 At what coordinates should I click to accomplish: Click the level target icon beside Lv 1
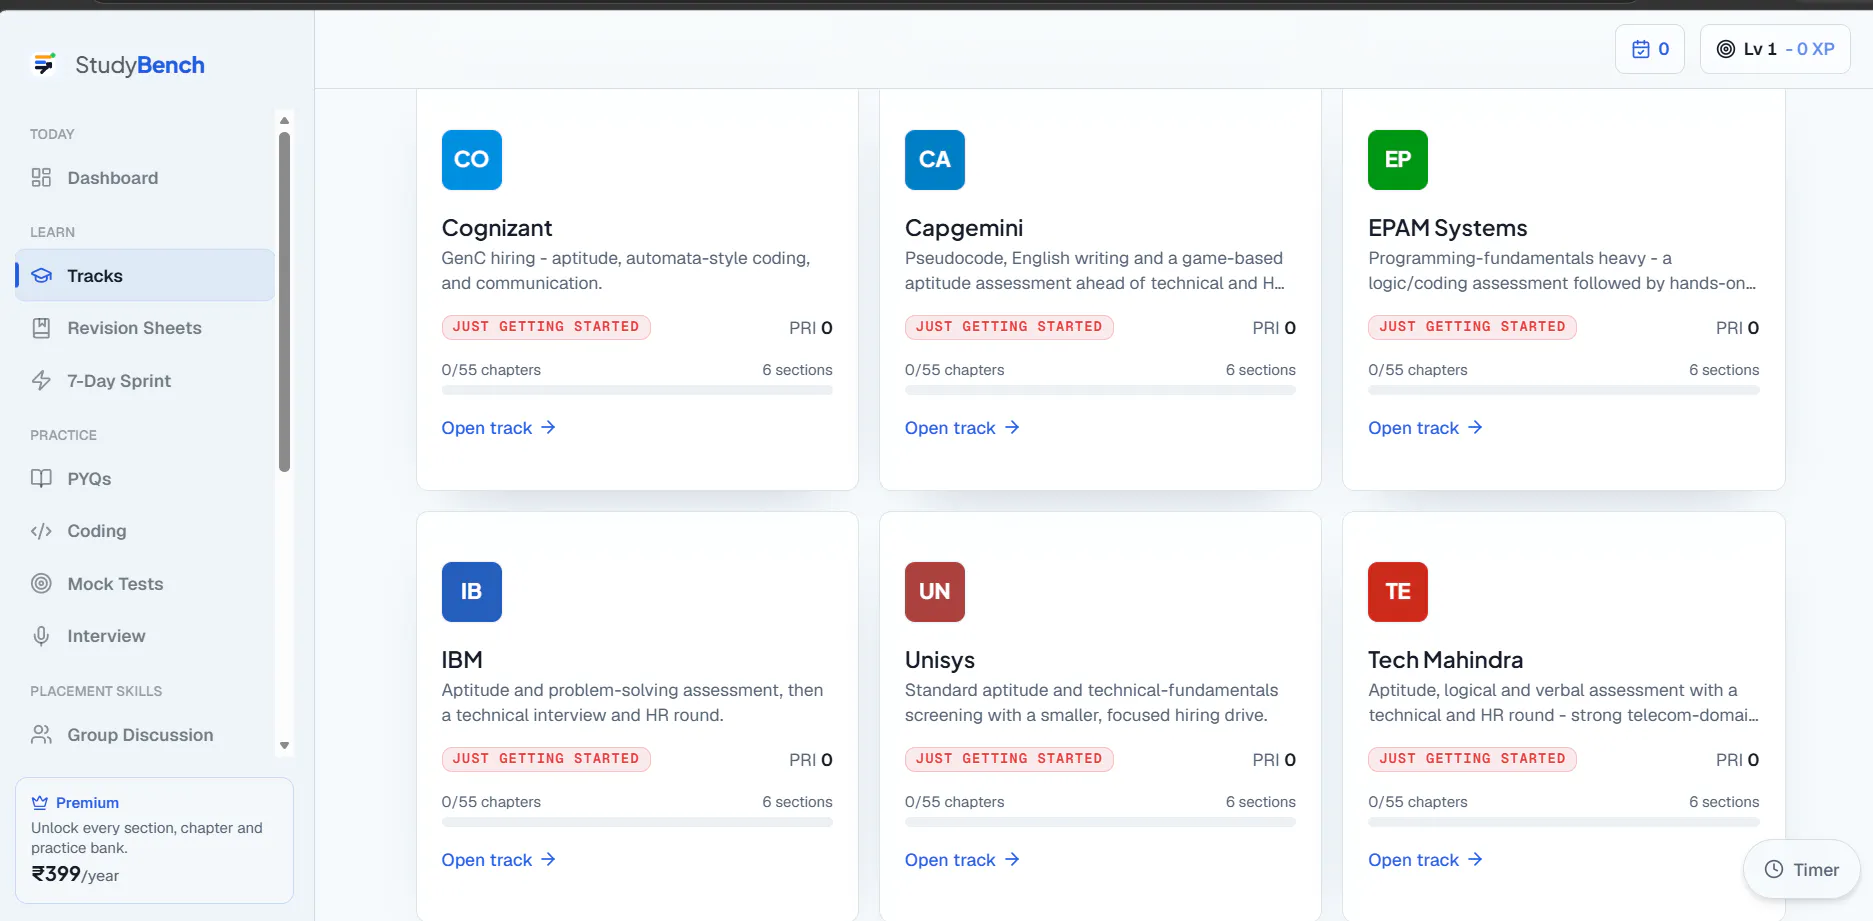1726,49
